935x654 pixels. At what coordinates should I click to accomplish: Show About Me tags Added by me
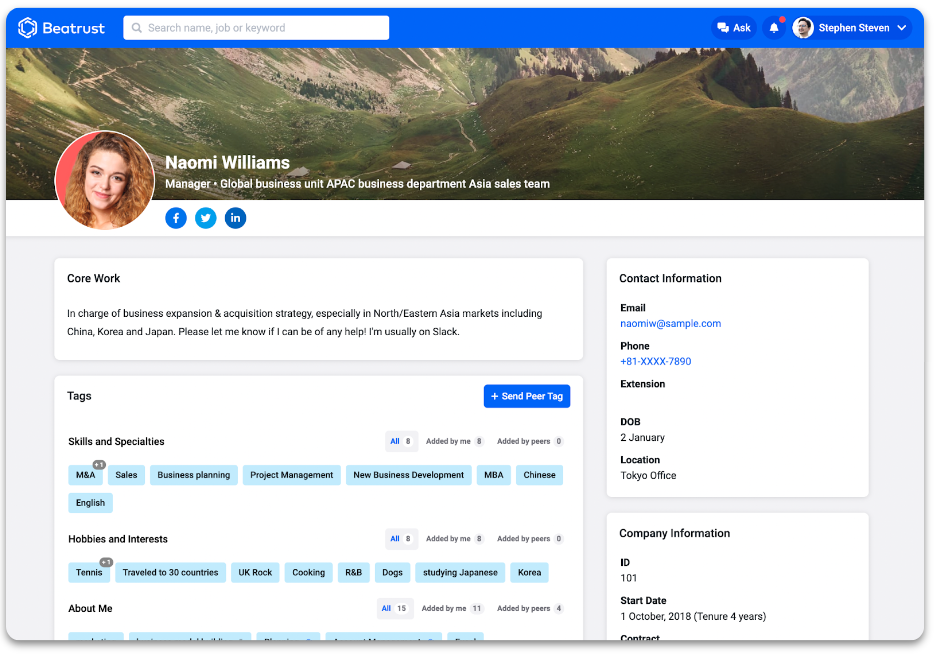(451, 609)
